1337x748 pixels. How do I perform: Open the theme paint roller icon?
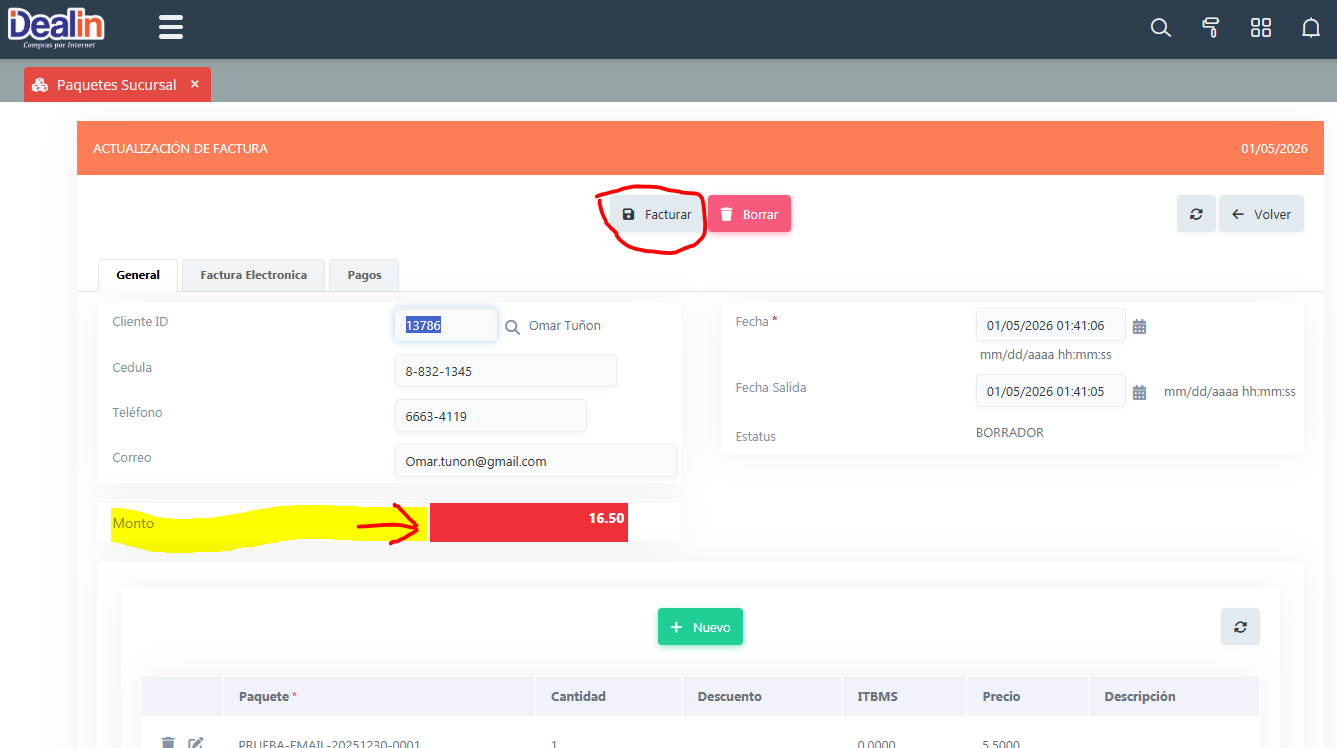click(1210, 28)
